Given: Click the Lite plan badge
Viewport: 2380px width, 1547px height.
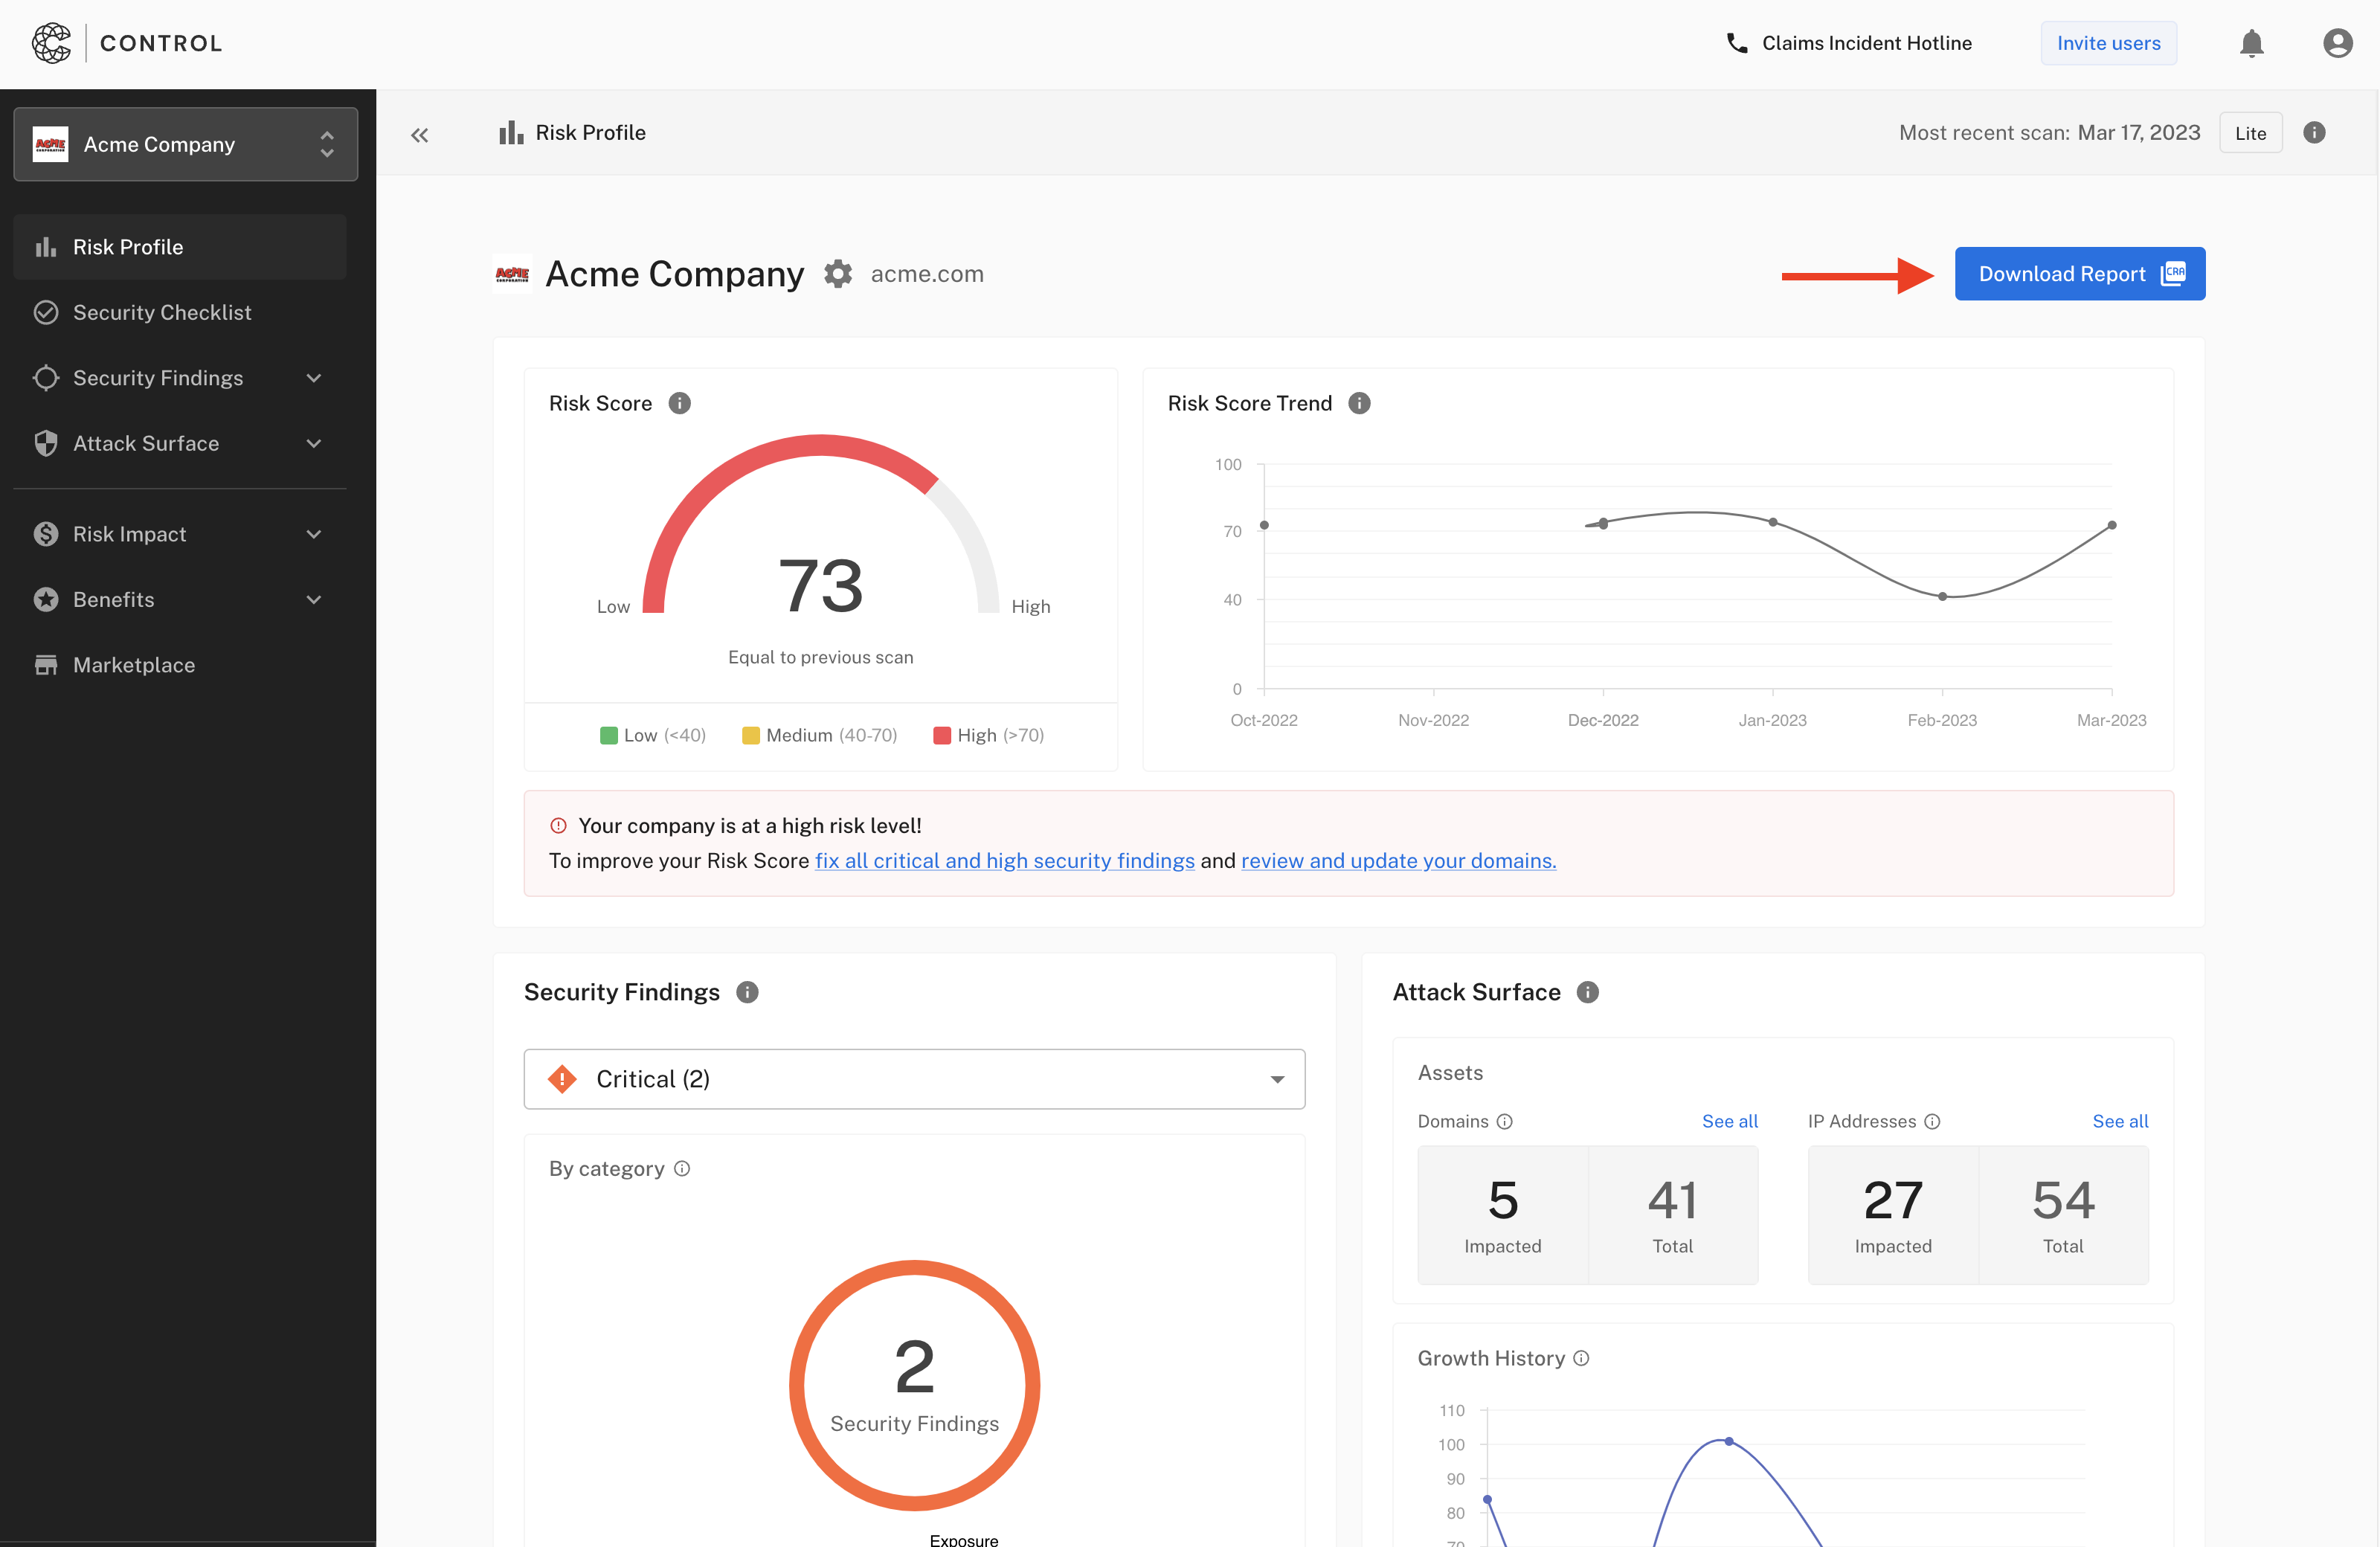Looking at the screenshot, I should coord(2250,133).
